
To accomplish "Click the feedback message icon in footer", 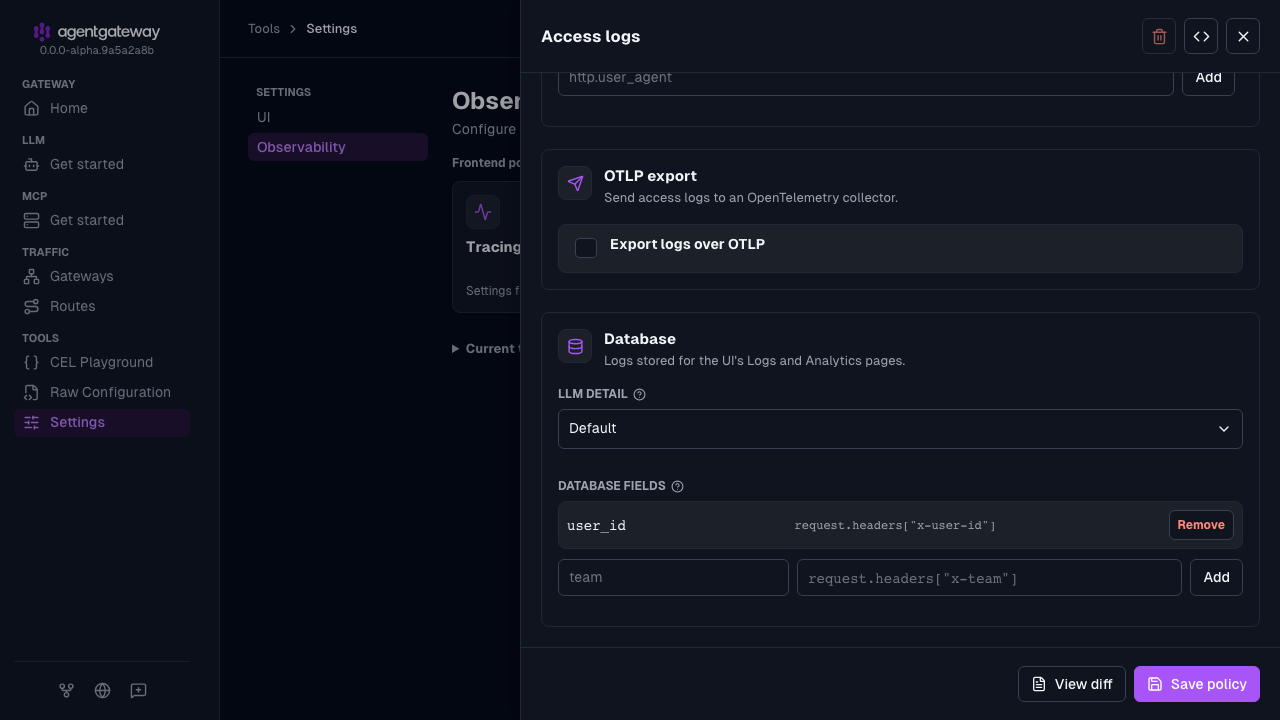I will [138, 690].
